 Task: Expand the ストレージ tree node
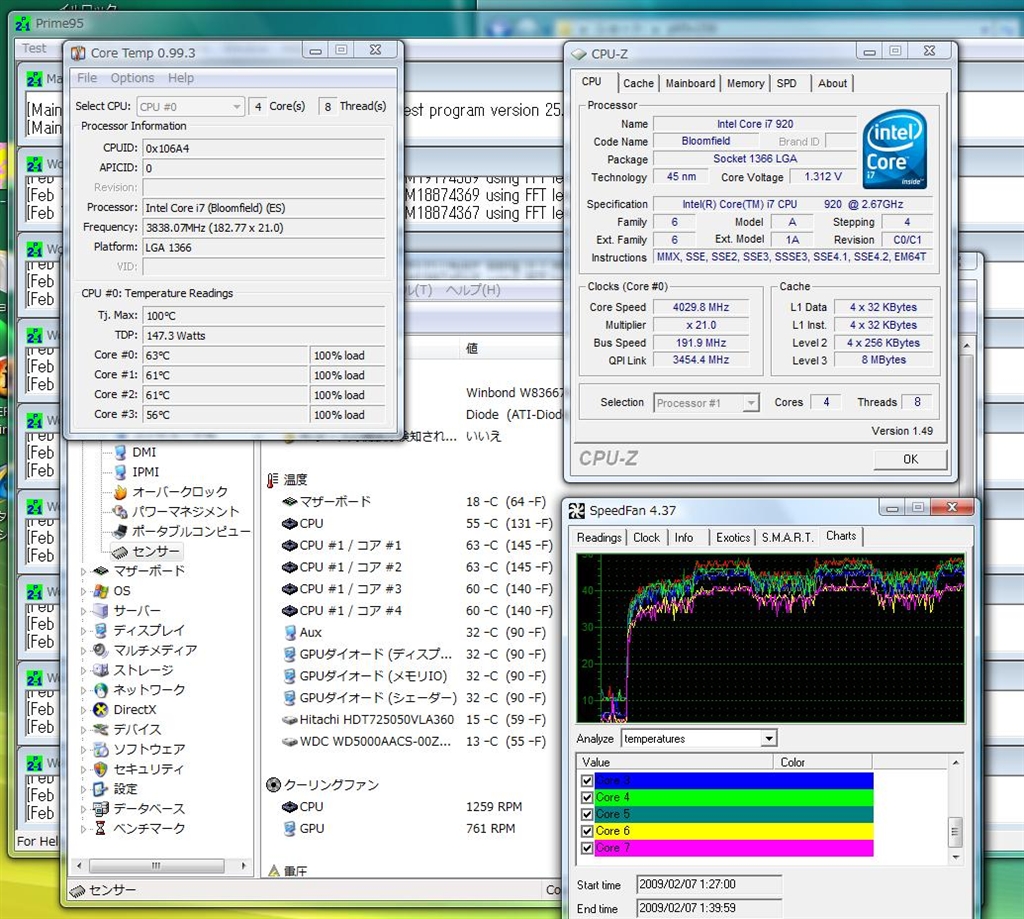tap(84, 671)
